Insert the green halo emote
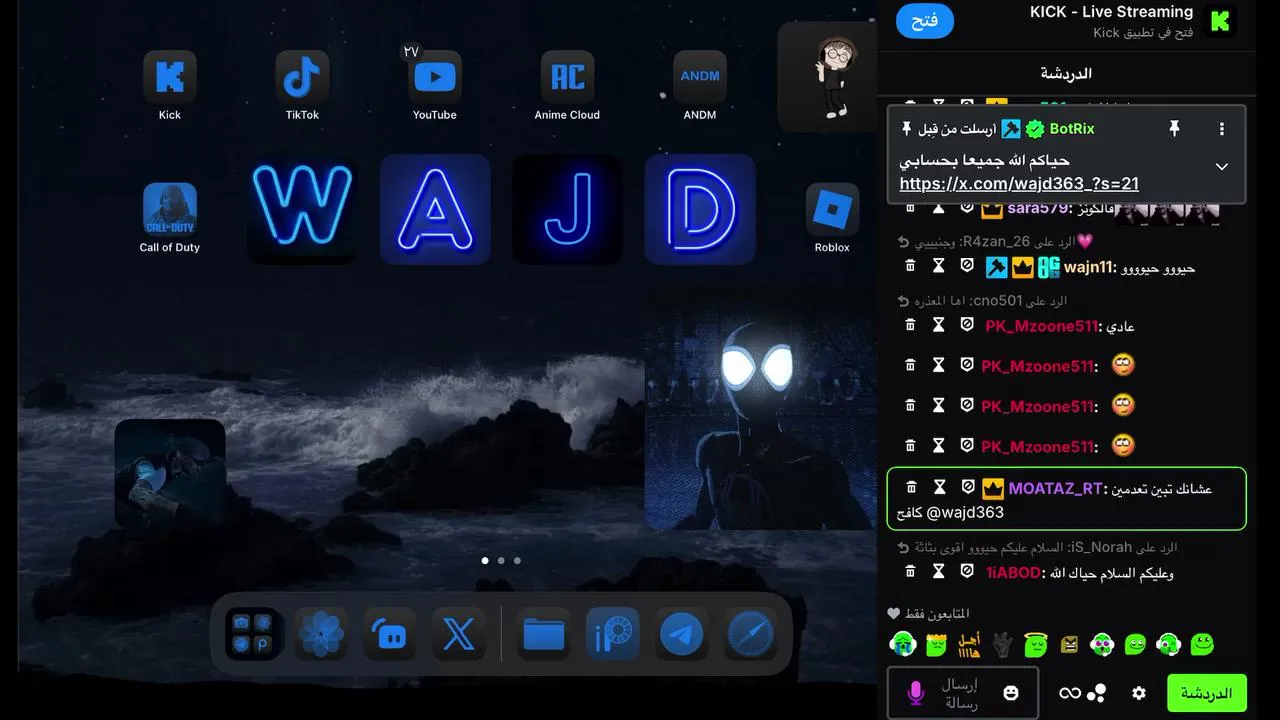 click(1036, 644)
